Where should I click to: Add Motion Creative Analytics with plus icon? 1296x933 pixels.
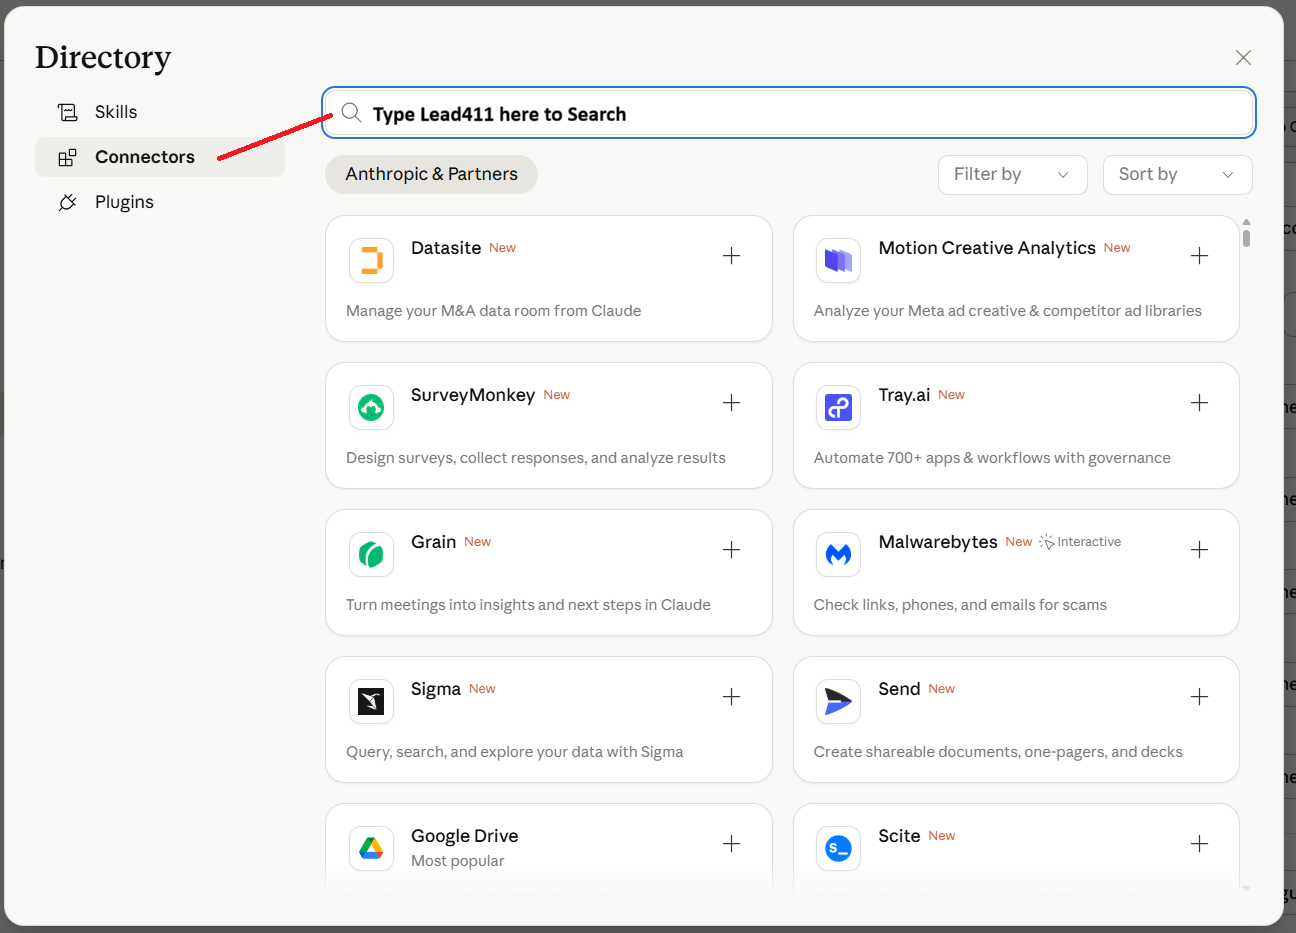(x=1200, y=256)
